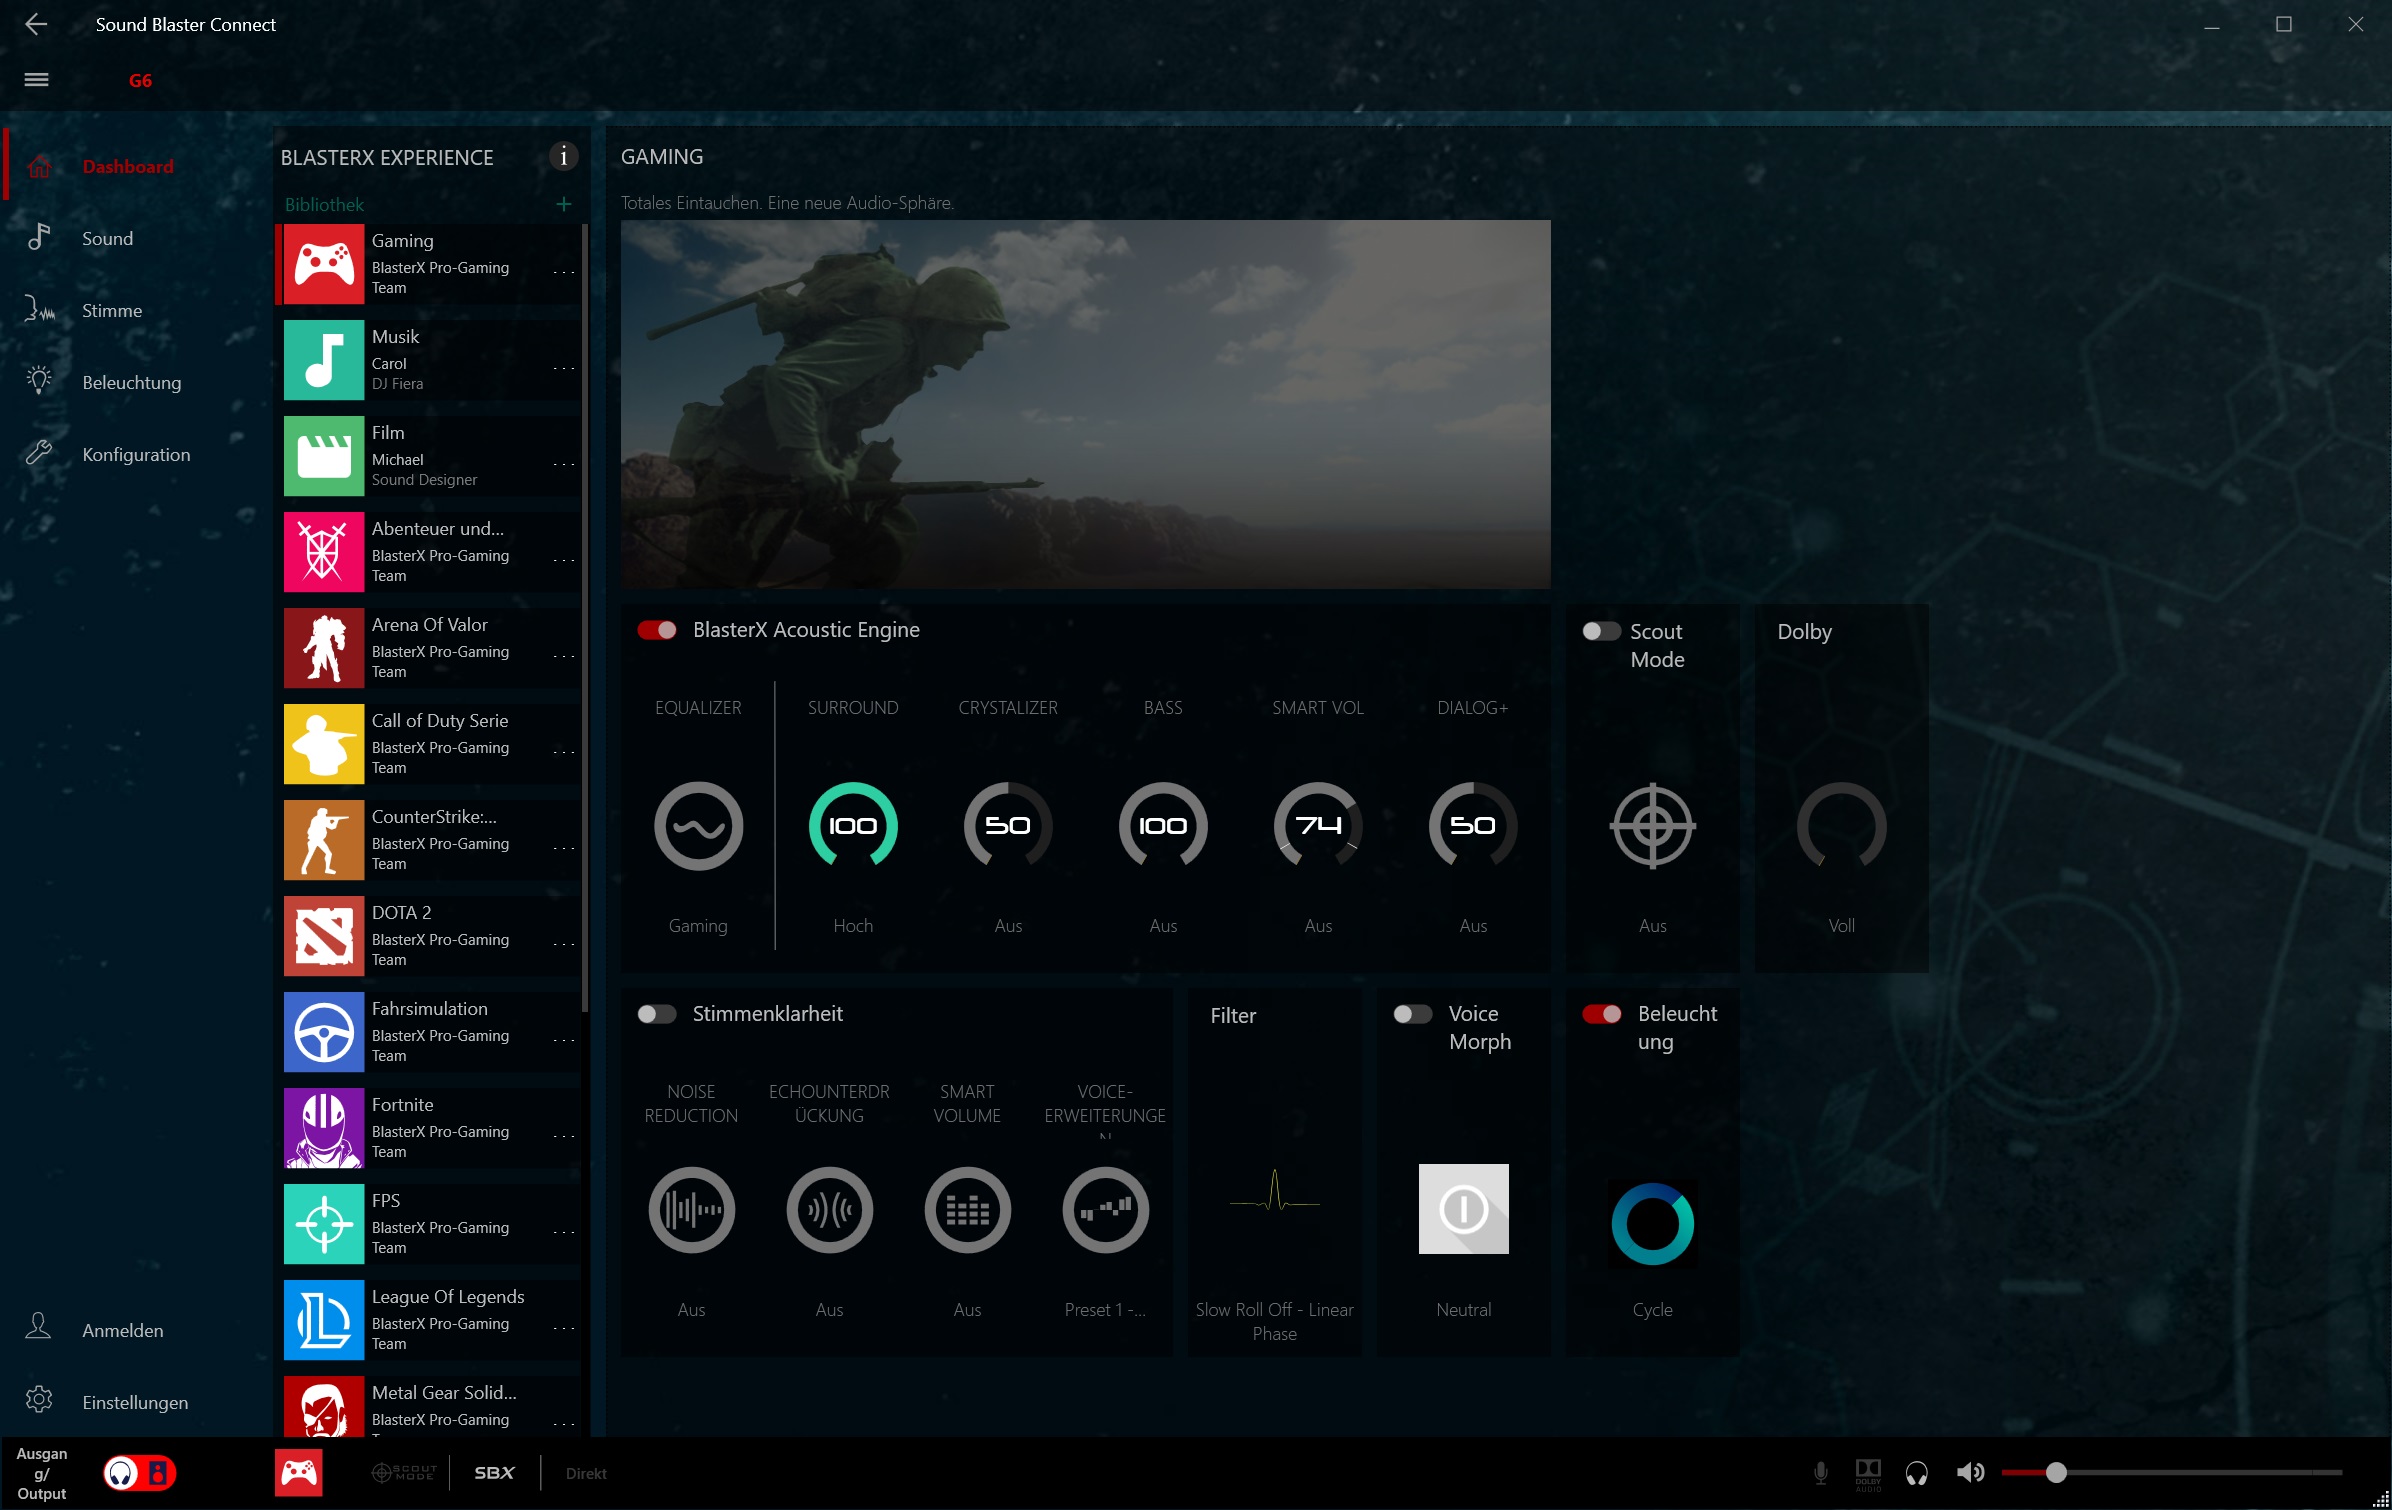2392x1510 pixels.
Task: Go back with the arrow icon
Action: pos(36,24)
